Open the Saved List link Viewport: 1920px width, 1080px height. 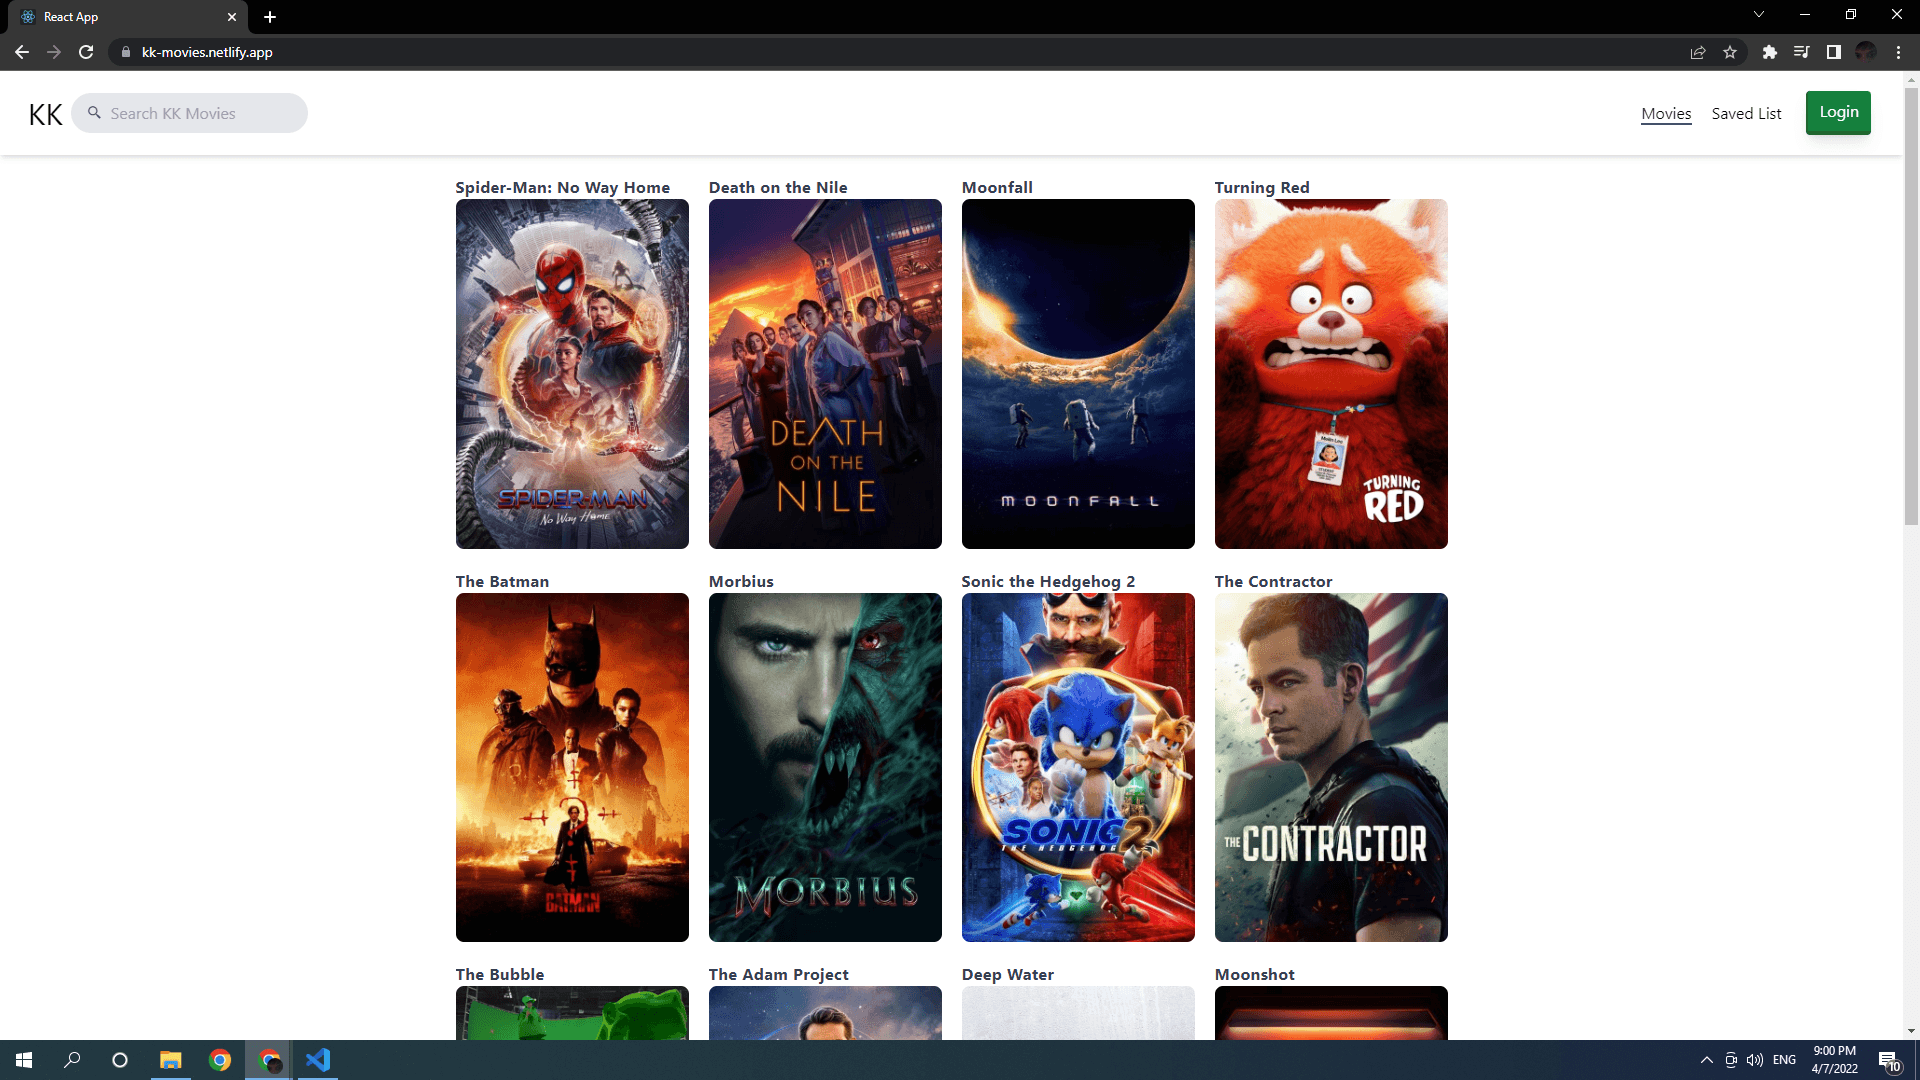1746,113
